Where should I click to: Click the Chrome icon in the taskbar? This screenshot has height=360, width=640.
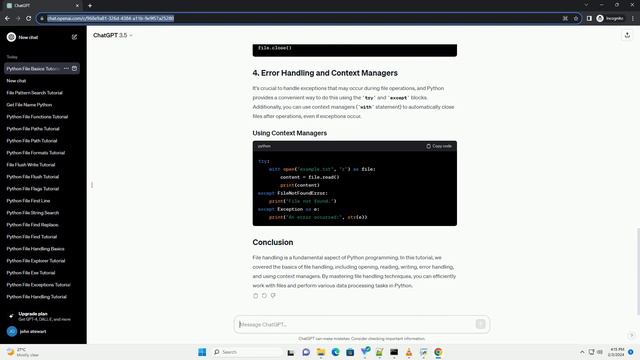click(438, 352)
